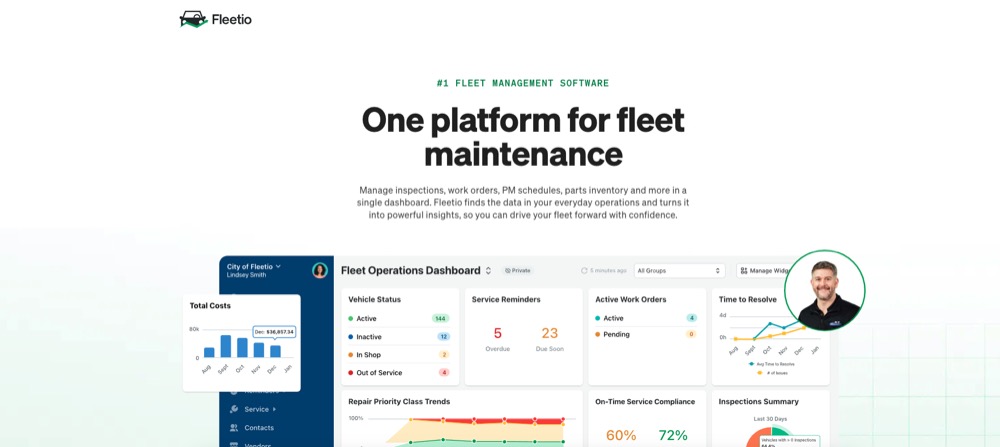Click the circular photo of smiling man
This screenshot has width=1000, height=447.
(824, 291)
